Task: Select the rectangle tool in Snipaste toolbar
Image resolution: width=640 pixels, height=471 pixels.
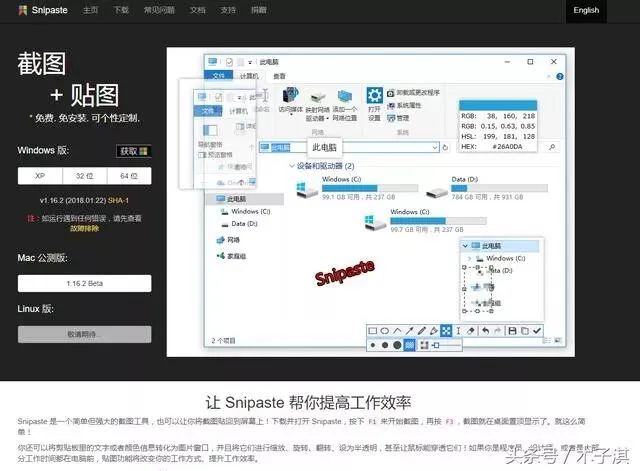Action: coord(372,331)
